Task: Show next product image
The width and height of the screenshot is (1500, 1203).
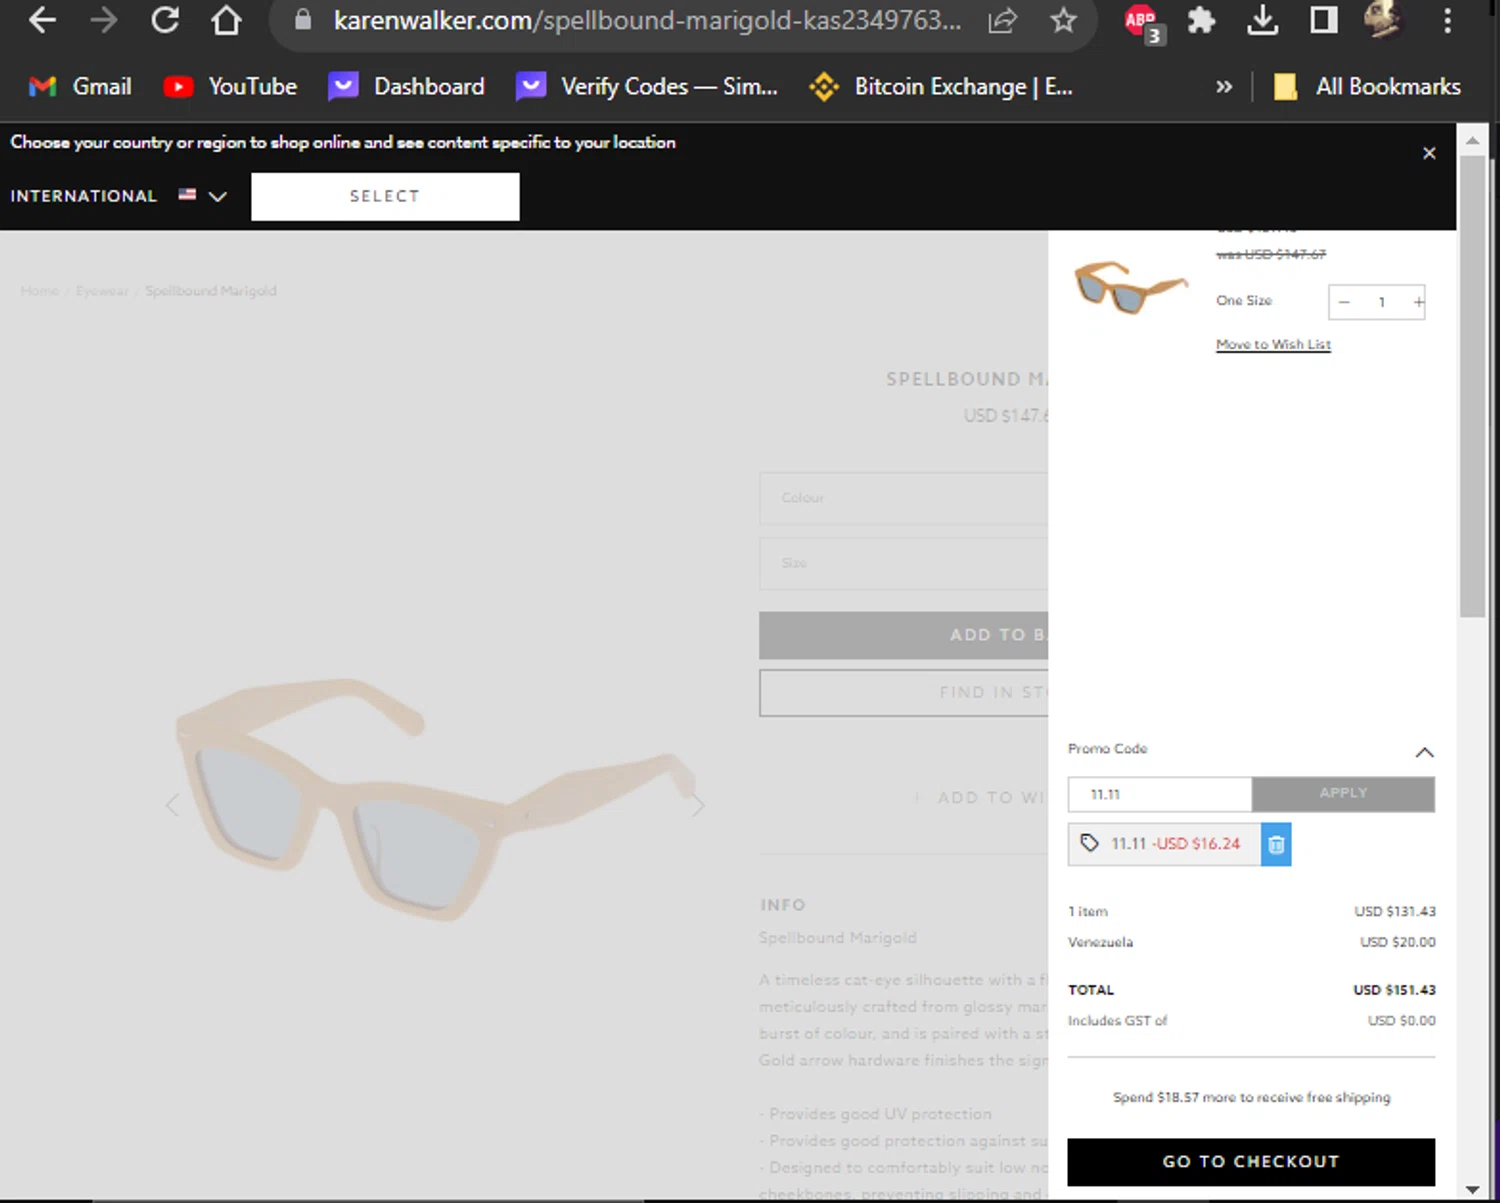Action: 698,805
